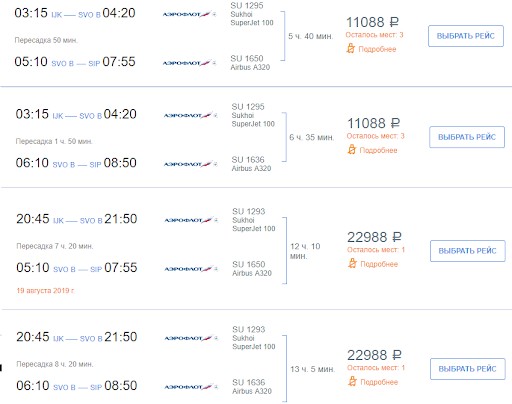Pick the 13 h 5 min itinerary
The width and height of the screenshot is (512, 404).
467,369
